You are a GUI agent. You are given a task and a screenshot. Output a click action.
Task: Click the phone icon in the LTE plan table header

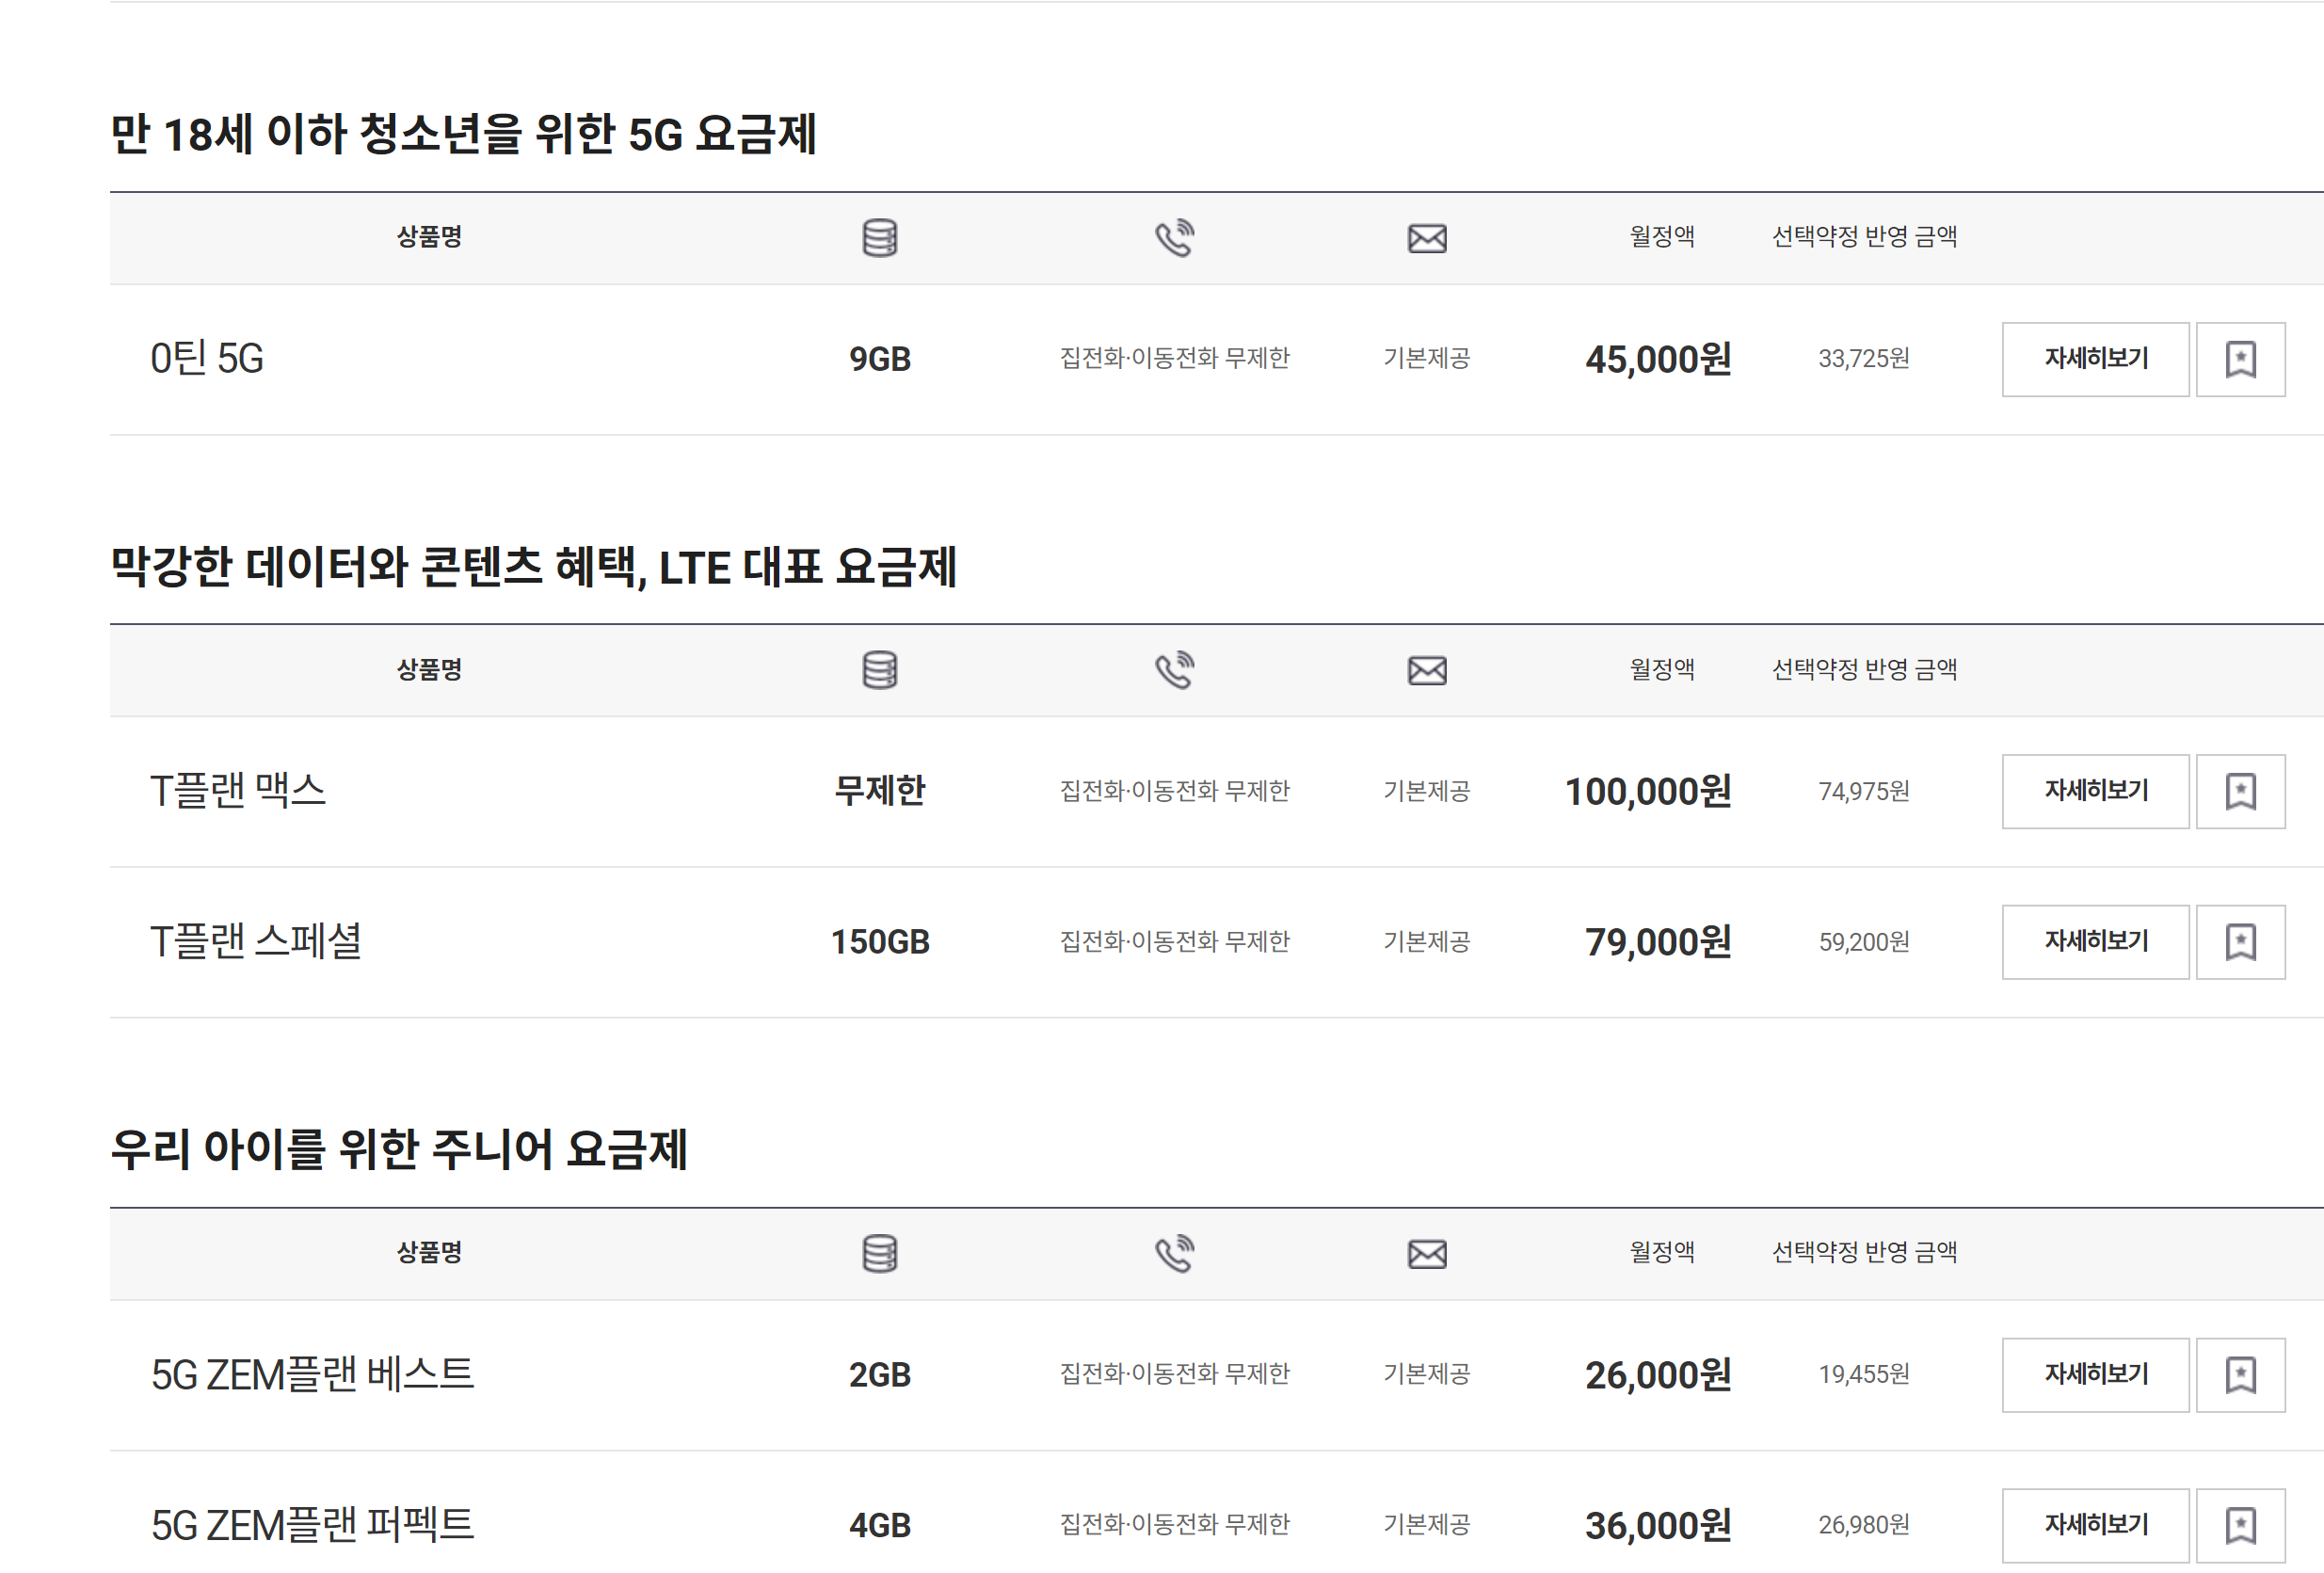tap(1175, 670)
